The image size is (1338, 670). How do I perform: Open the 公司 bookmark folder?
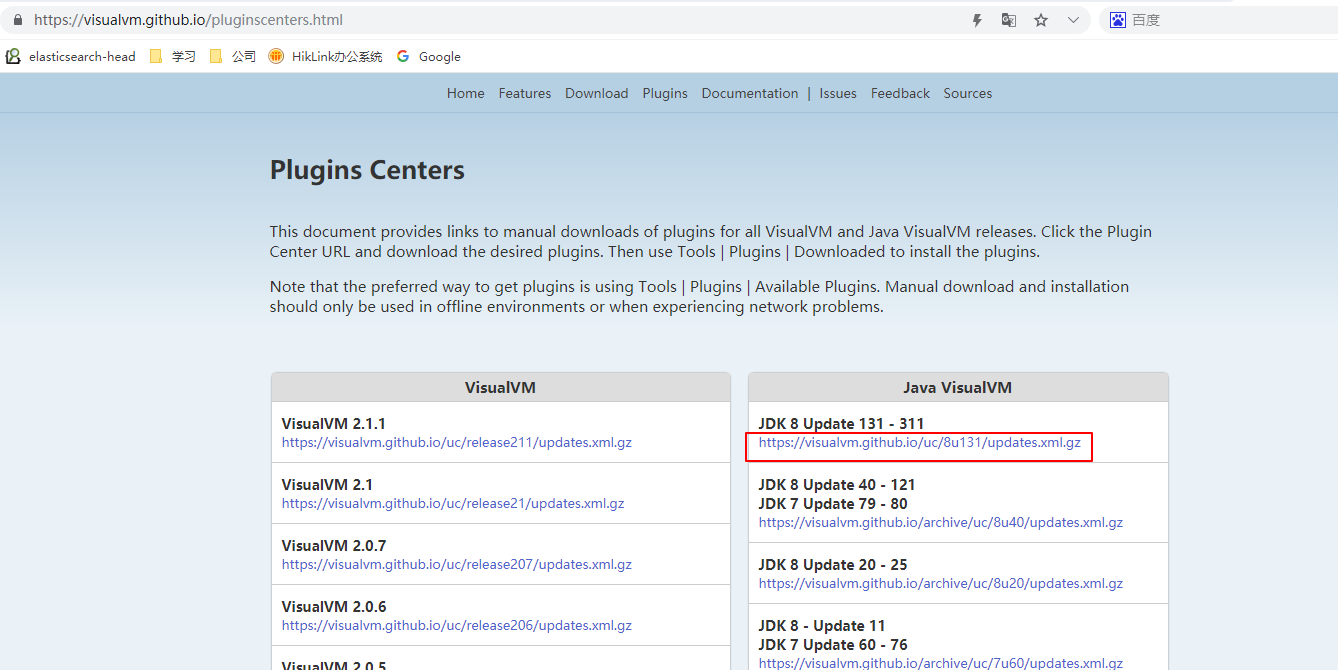point(233,57)
